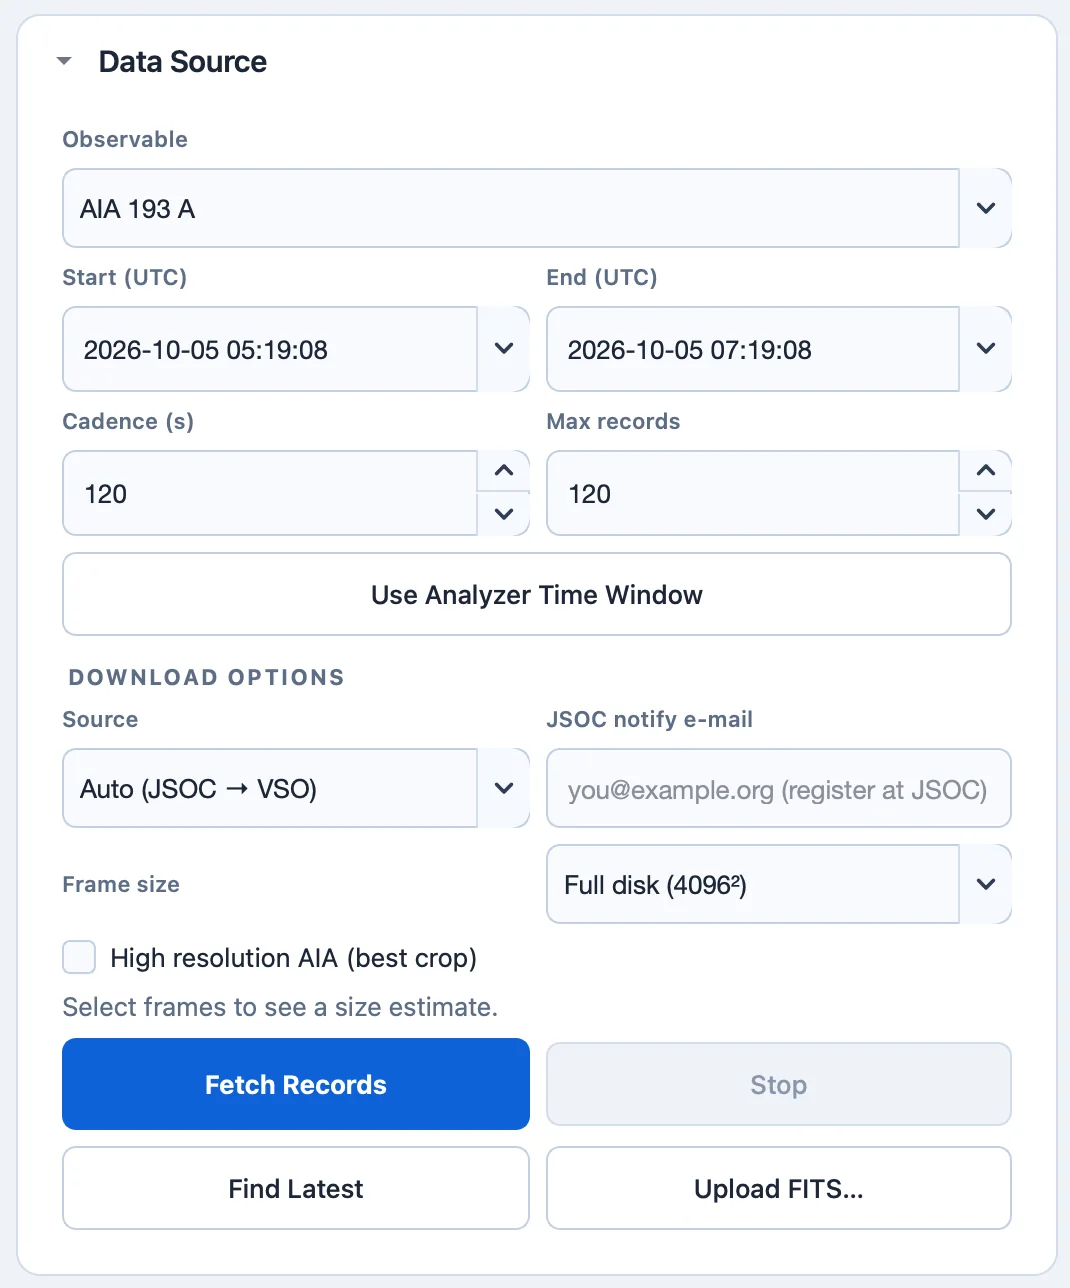Click the 'Select frames to see a size estimate.' text
The width and height of the screenshot is (1070, 1288).
click(x=280, y=1007)
